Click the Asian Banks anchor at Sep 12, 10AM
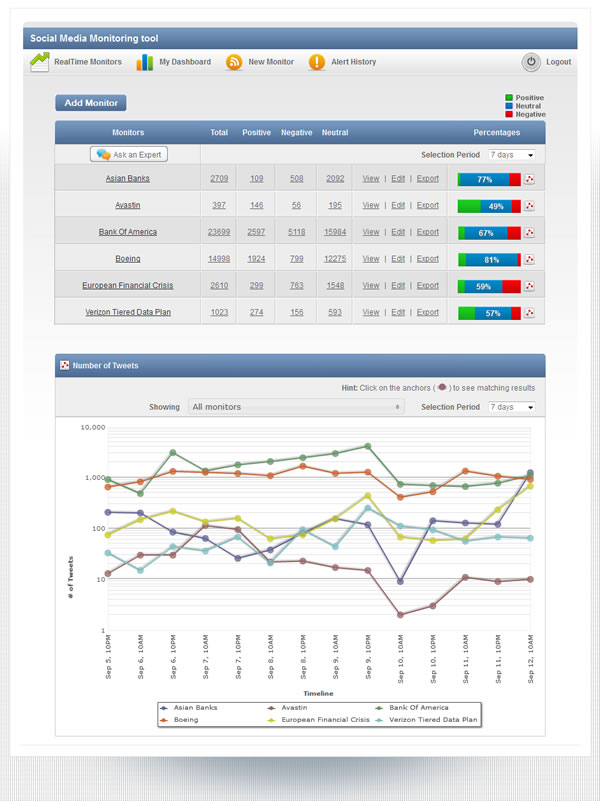This screenshot has width=600, height=801. pos(531,473)
